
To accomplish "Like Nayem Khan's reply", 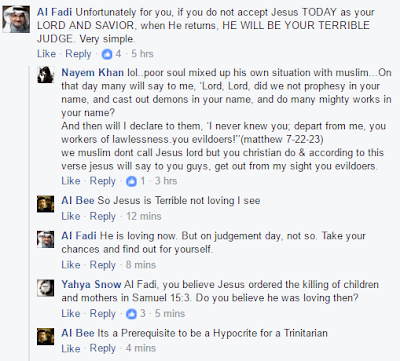I will coord(71,181).
